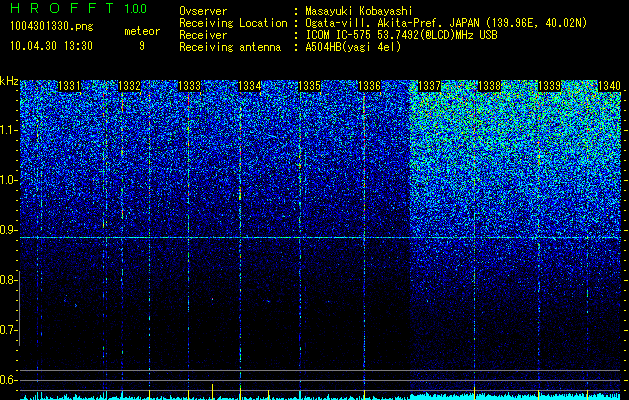Click the observer name Masayuki Kobayashi
Screen dimensions: 629x400
pyautogui.click(x=359, y=11)
